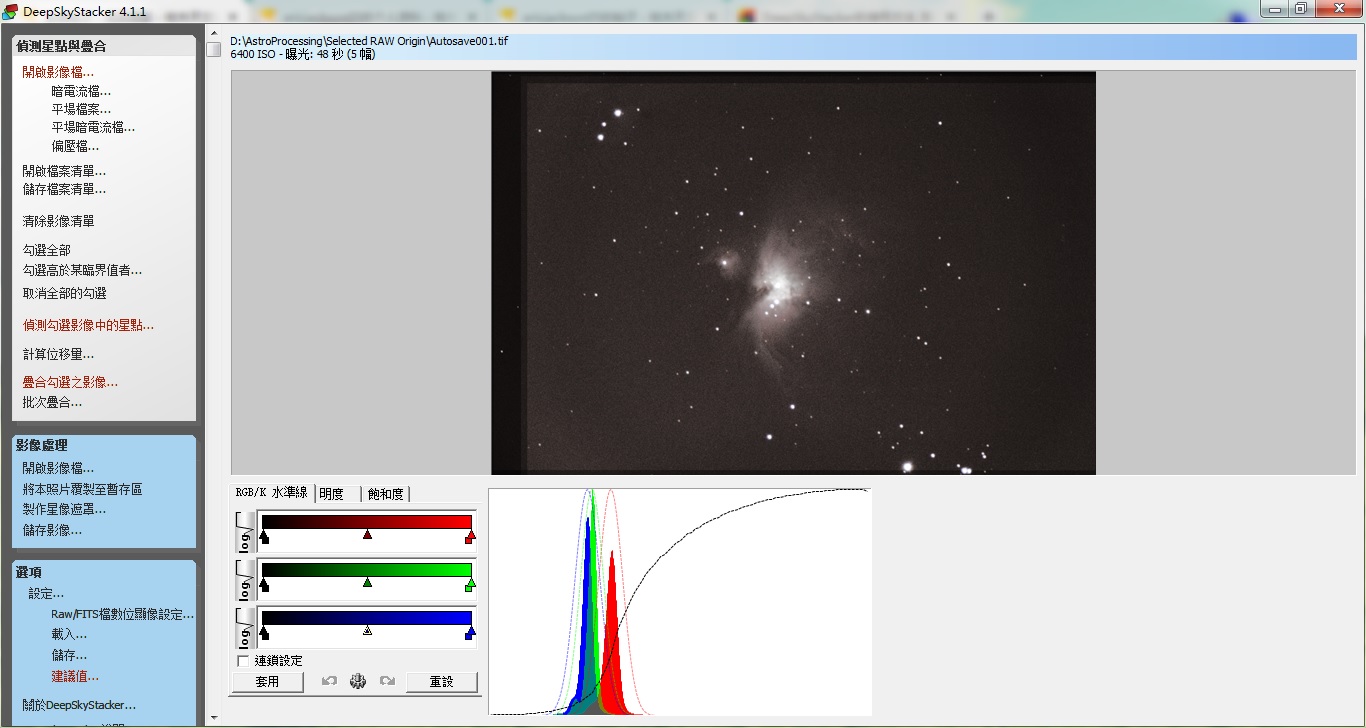Click 開啟檔案清單 to open a file list
The width and height of the screenshot is (1366, 728).
[64, 171]
